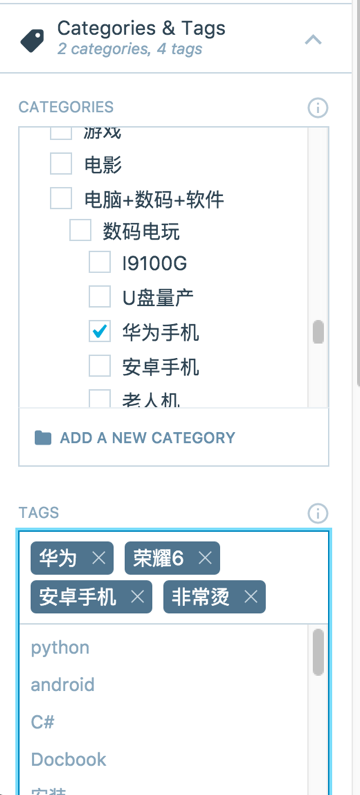Click the categories list scrollbar thumb

coord(318,332)
